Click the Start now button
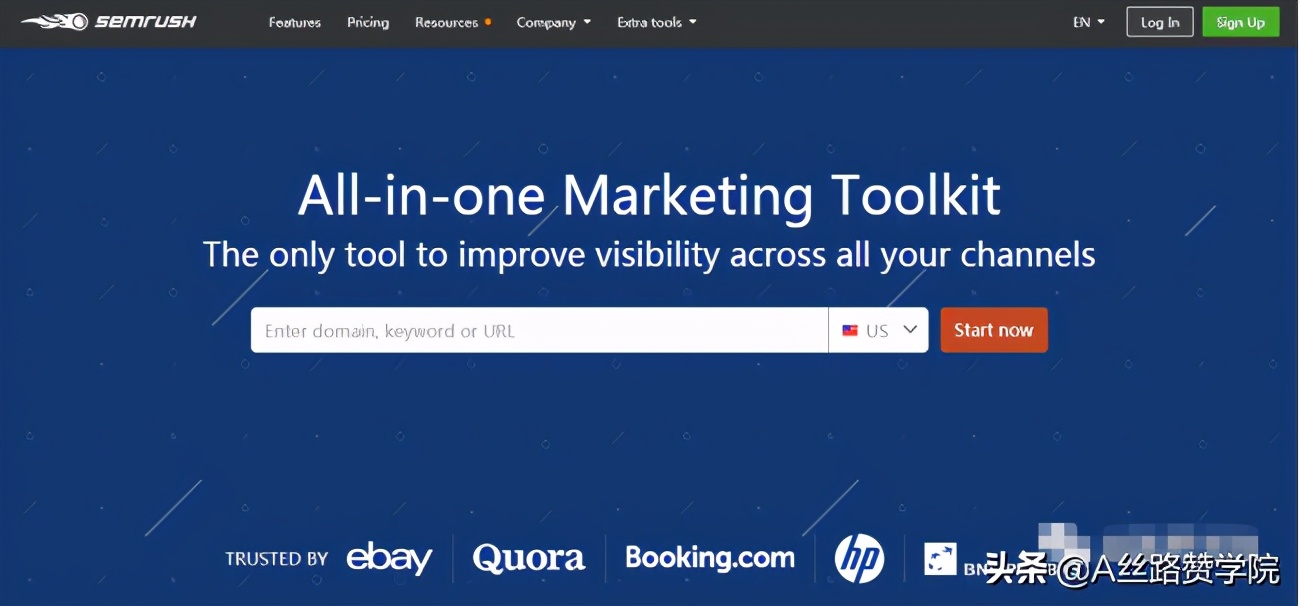The image size is (1300, 606). click(994, 330)
